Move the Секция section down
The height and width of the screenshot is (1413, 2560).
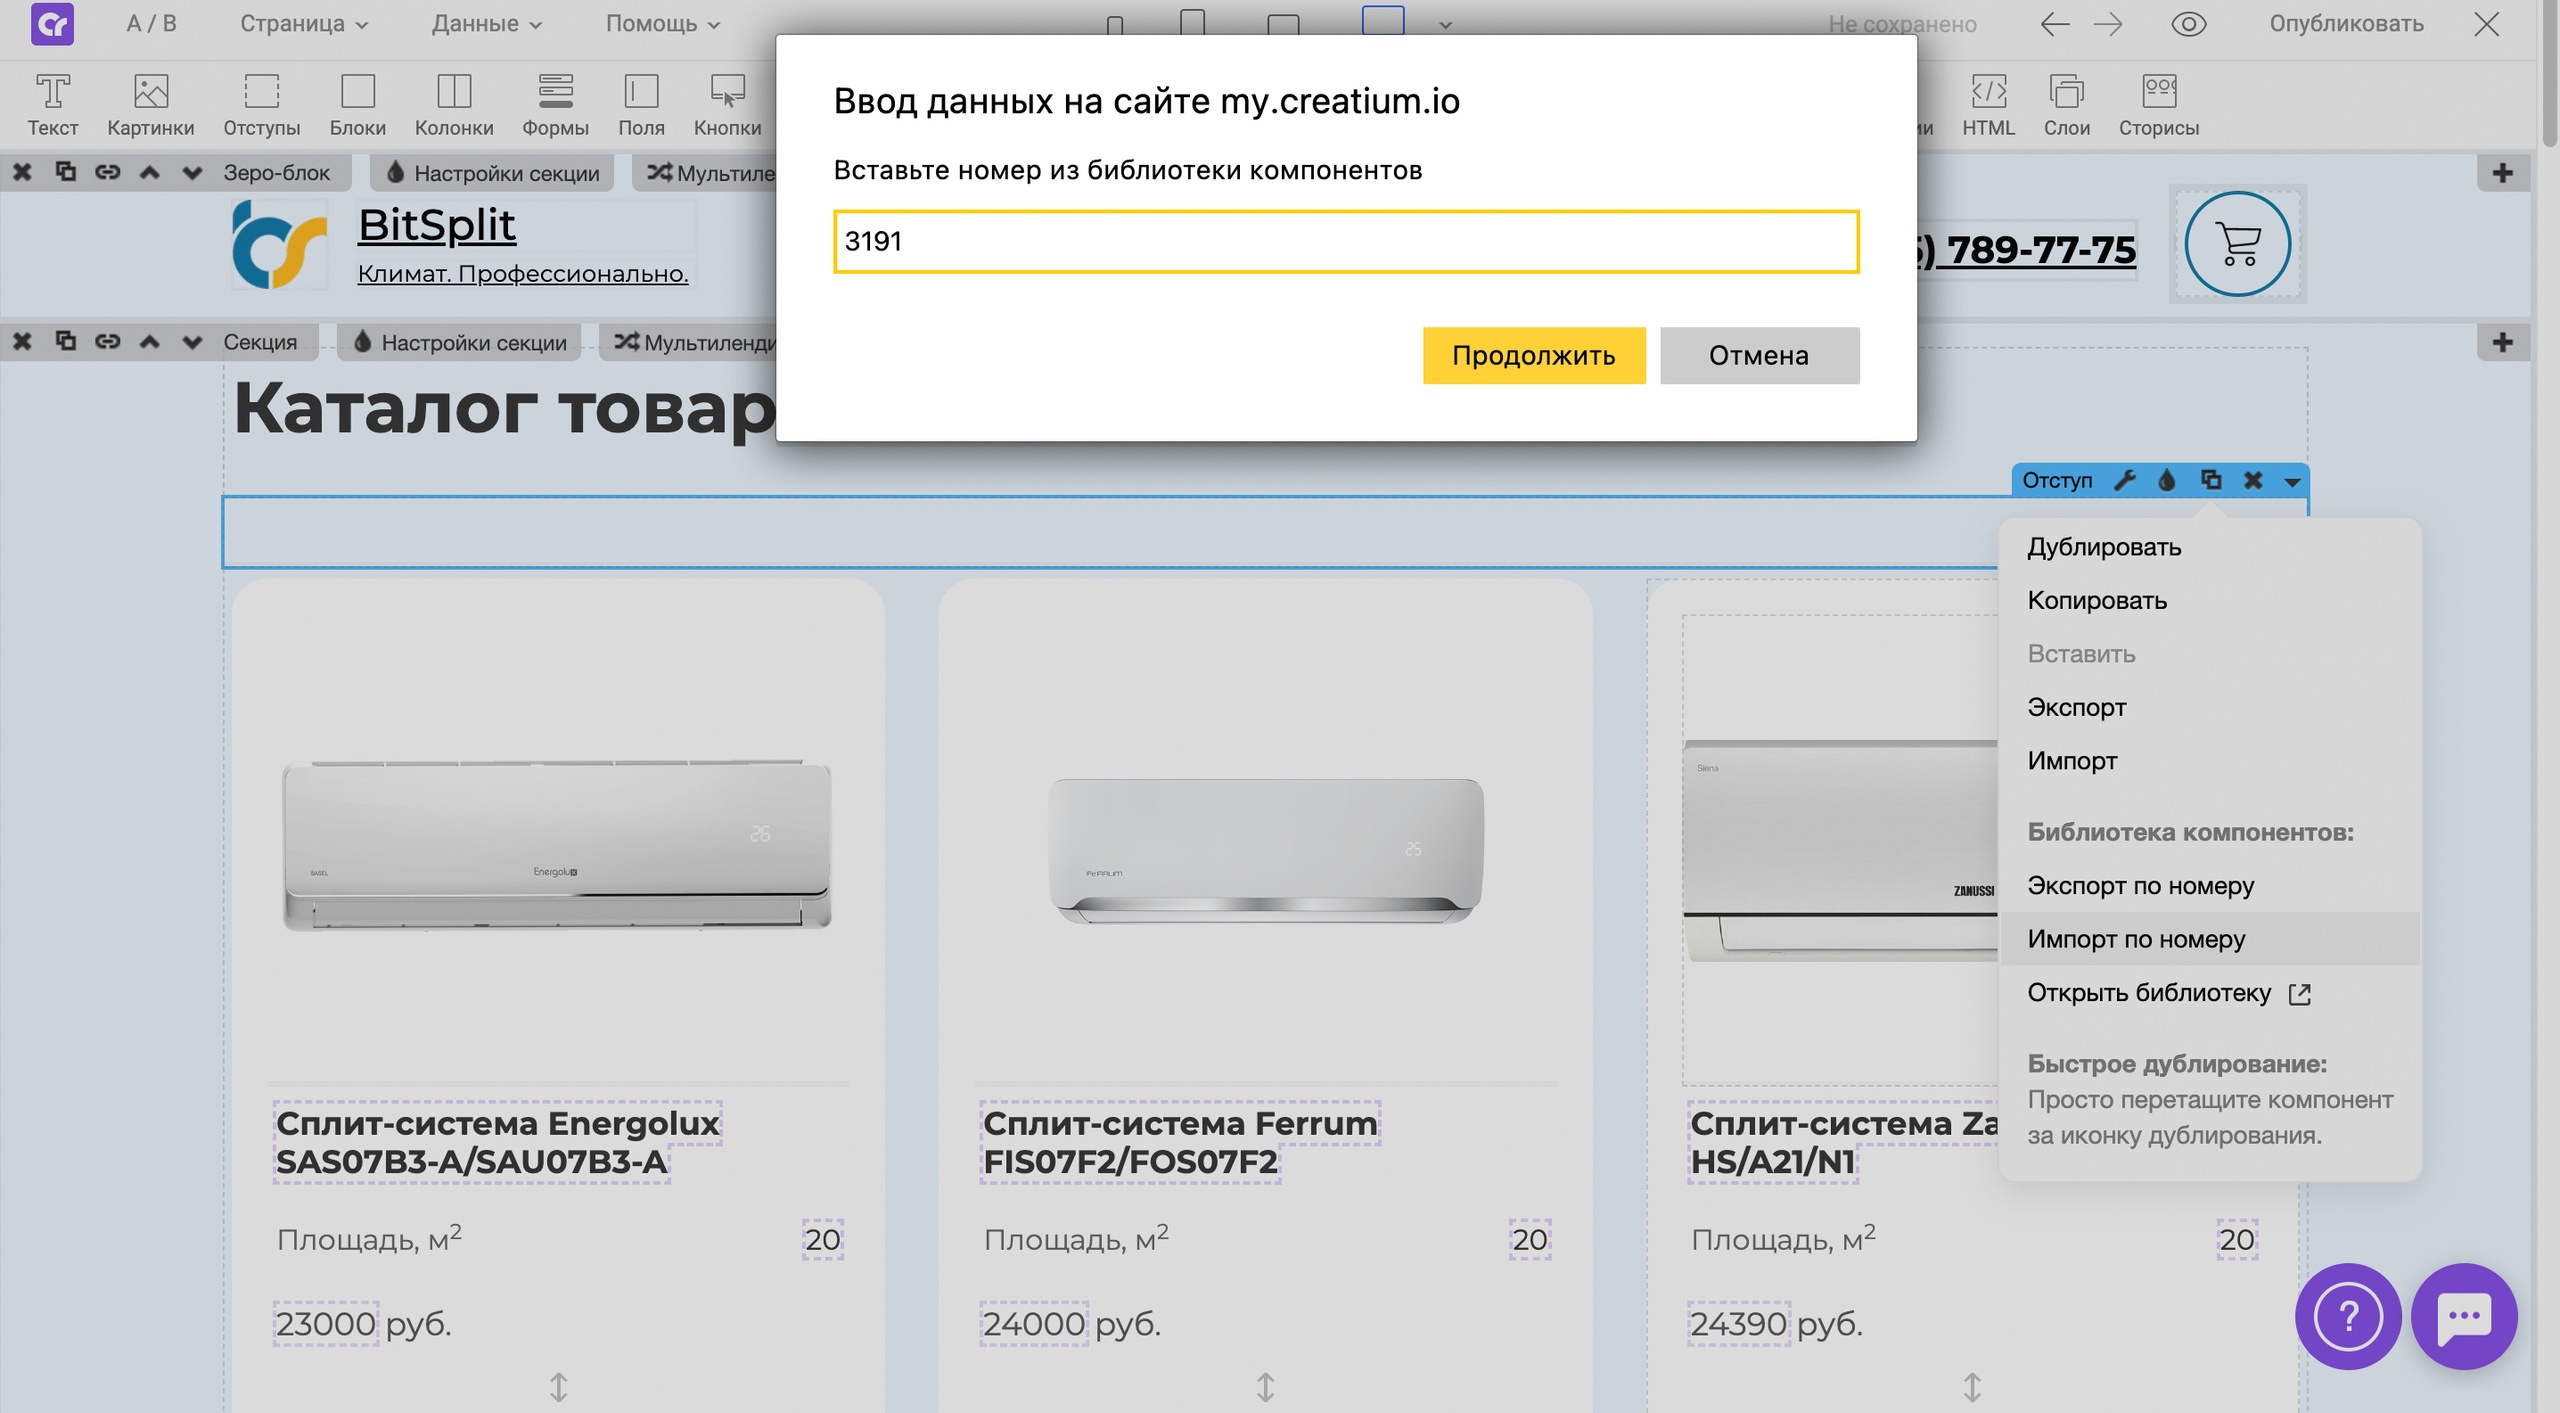pos(192,342)
